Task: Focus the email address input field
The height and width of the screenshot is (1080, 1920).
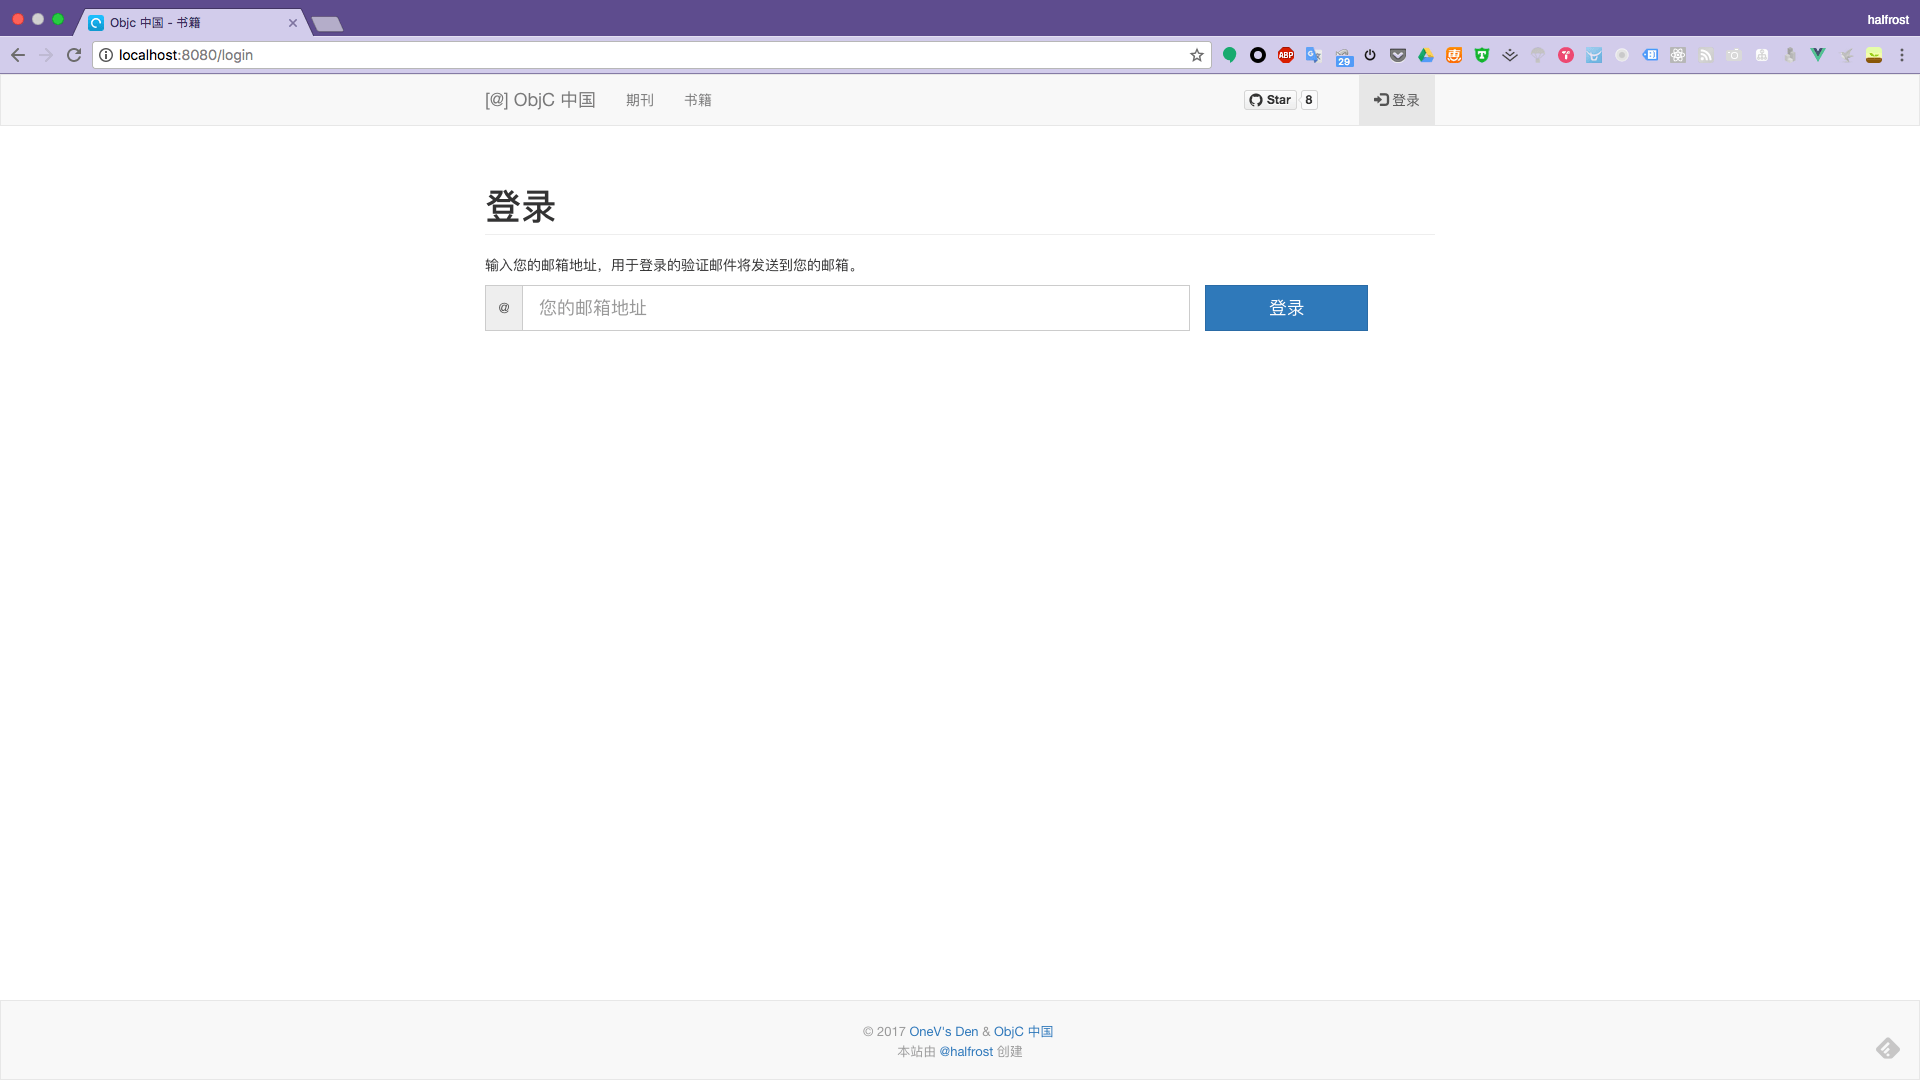Action: [855, 308]
